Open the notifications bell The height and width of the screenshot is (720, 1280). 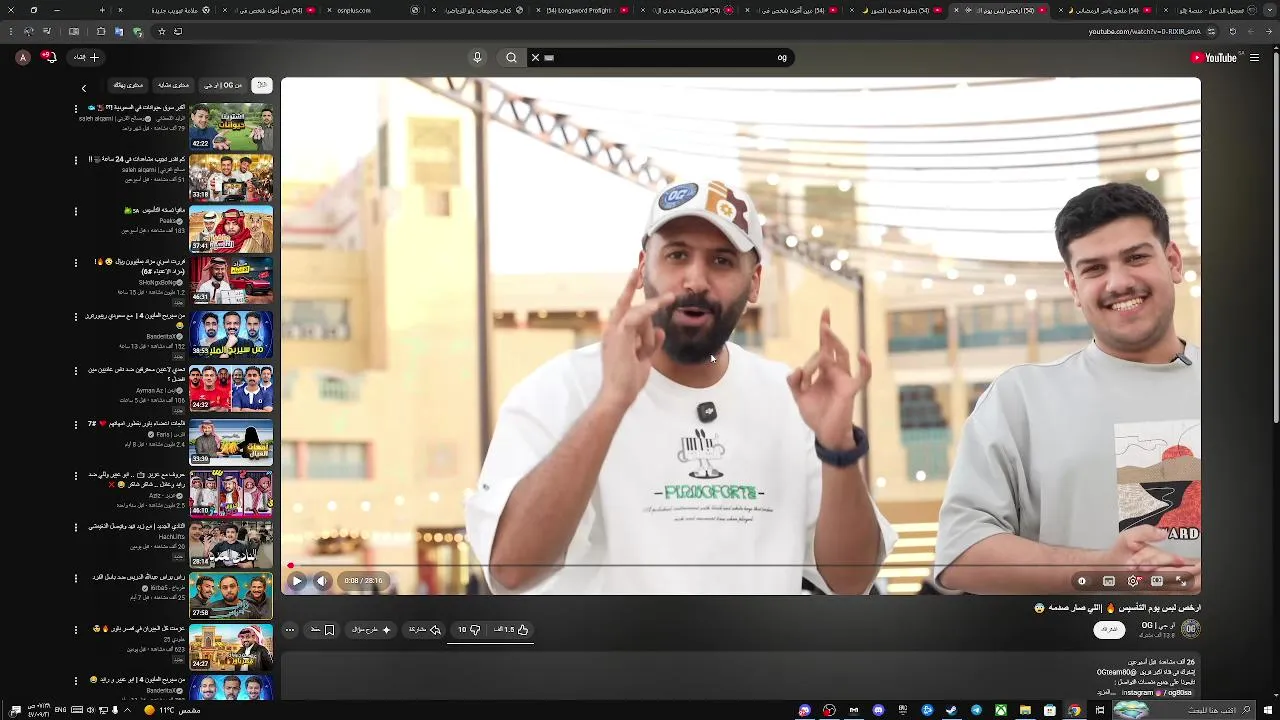tap(48, 58)
